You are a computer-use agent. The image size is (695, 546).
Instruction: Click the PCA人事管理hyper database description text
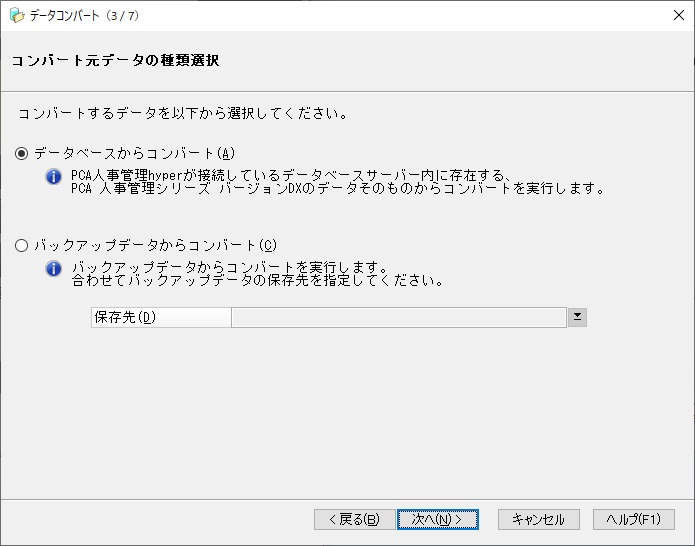pos(338,182)
